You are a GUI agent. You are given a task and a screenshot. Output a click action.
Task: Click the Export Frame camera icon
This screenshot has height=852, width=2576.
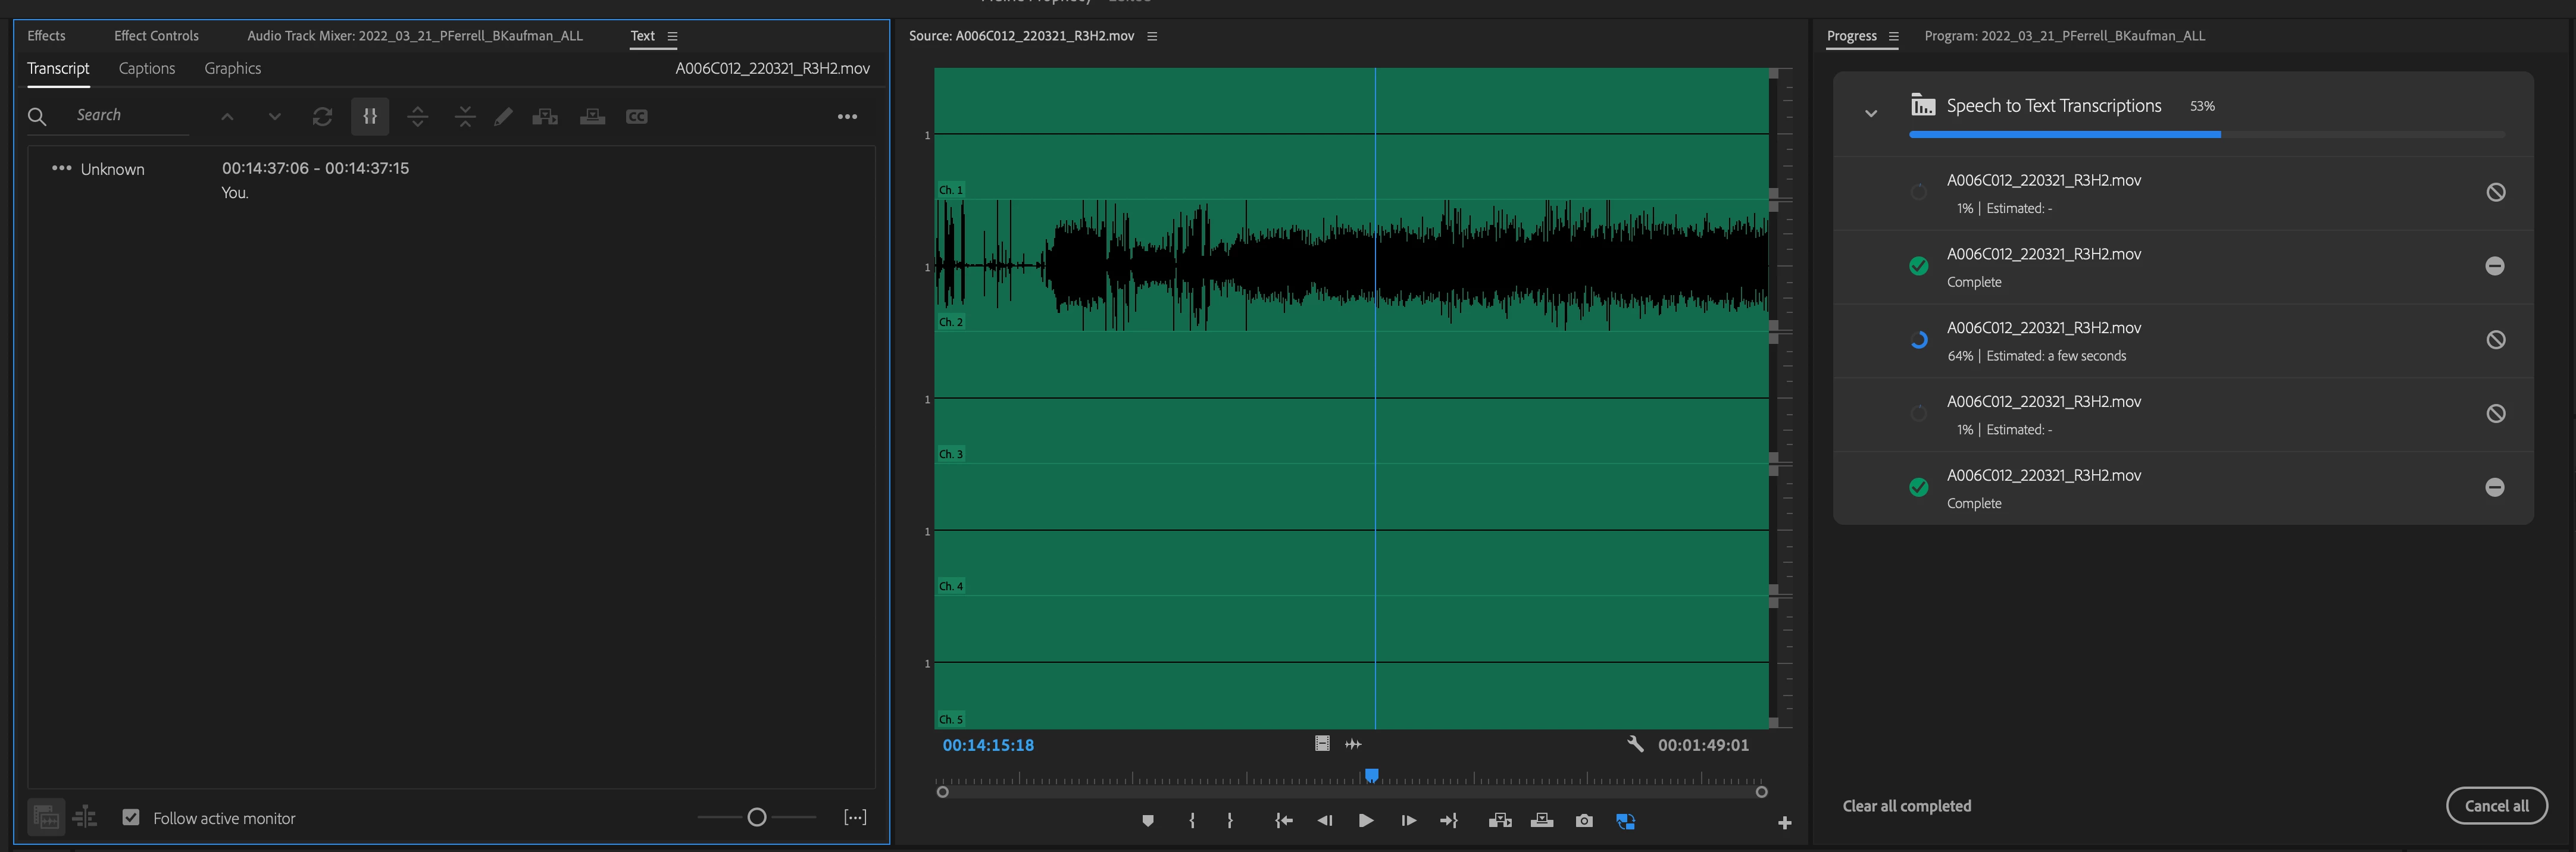coord(1584,821)
